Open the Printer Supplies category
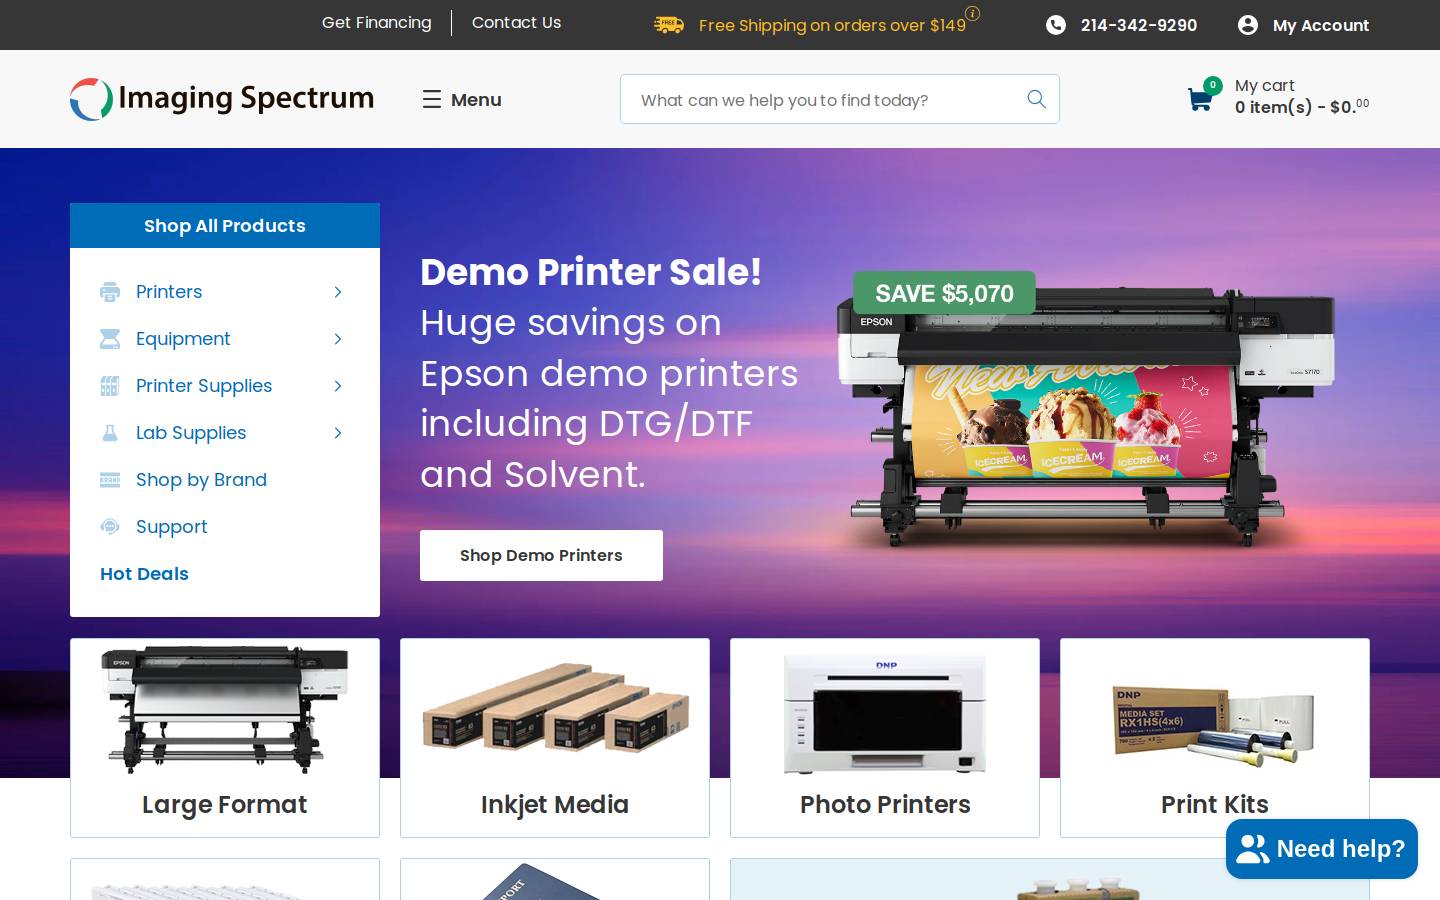1440x900 pixels. (204, 386)
